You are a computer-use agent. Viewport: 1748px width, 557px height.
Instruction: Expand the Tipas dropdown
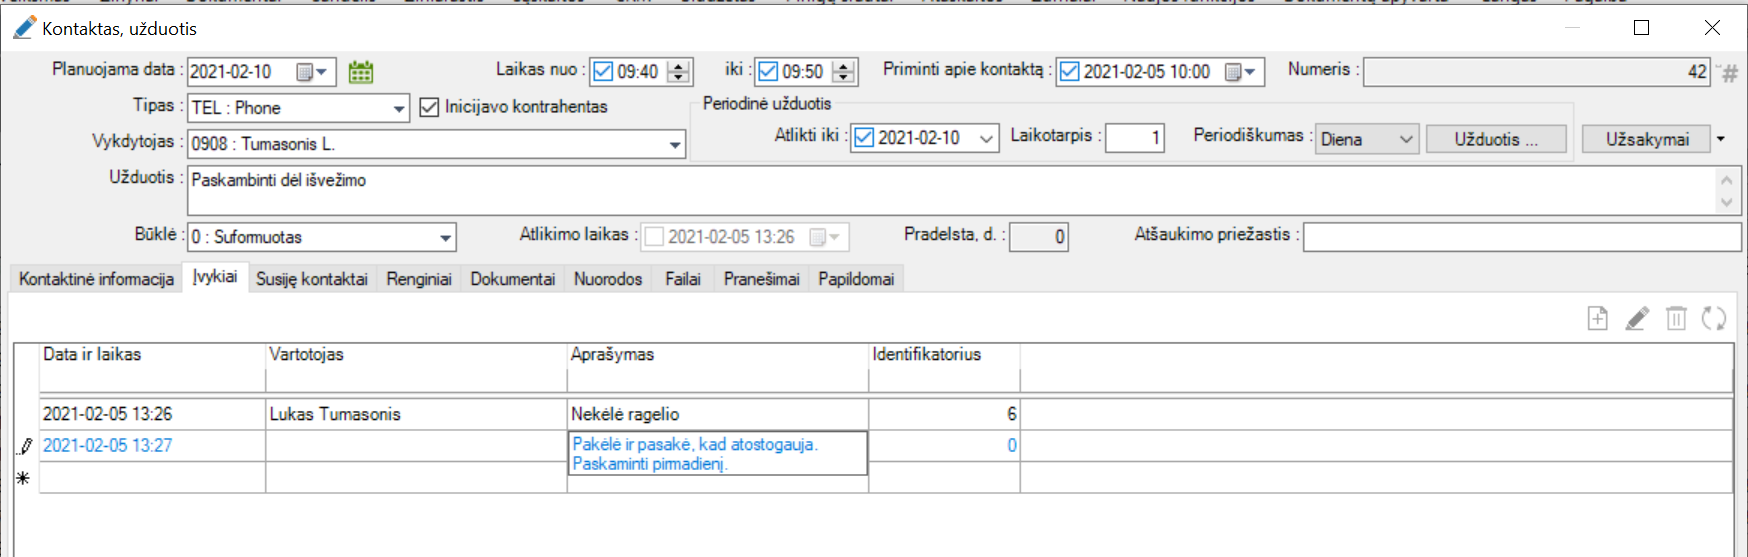[399, 108]
